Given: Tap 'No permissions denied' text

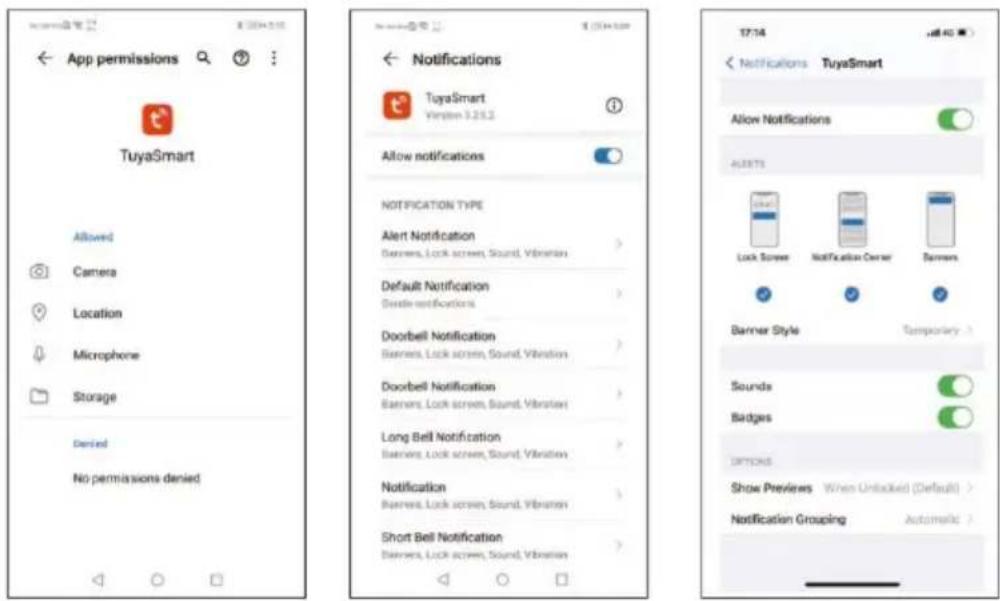Looking at the screenshot, I should (136, 478).
